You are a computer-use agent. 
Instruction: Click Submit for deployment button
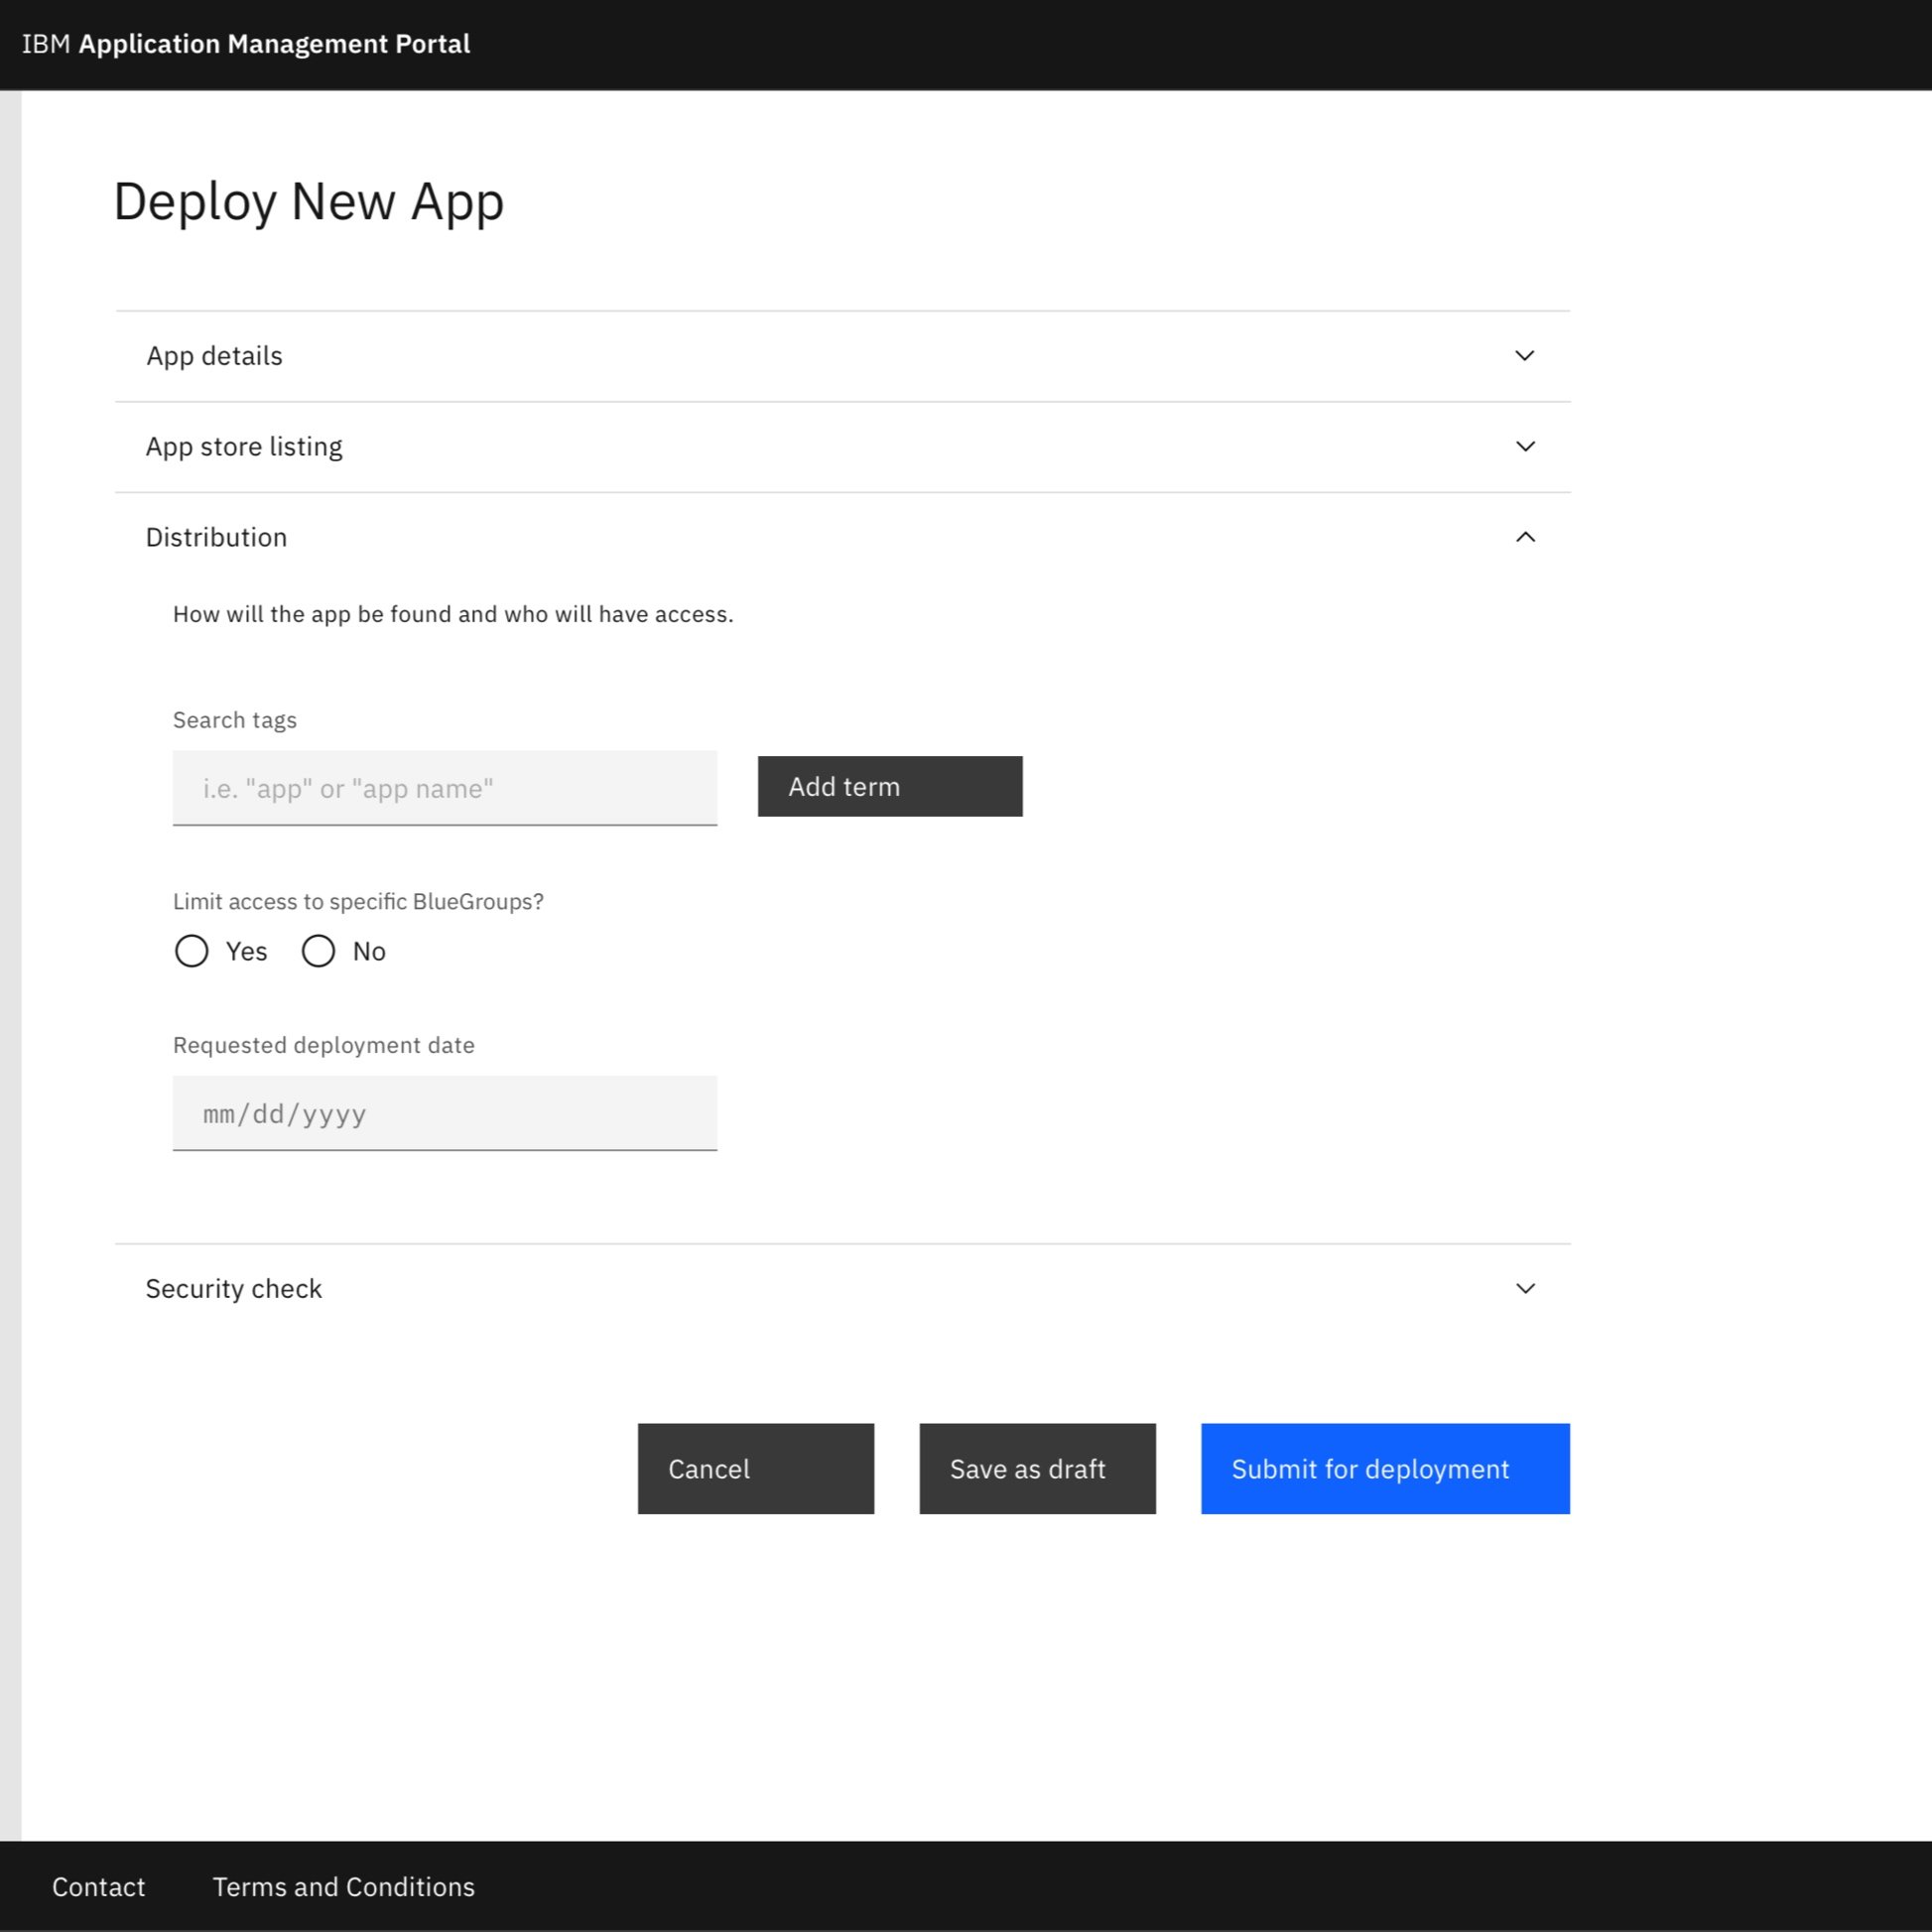1385,1468
